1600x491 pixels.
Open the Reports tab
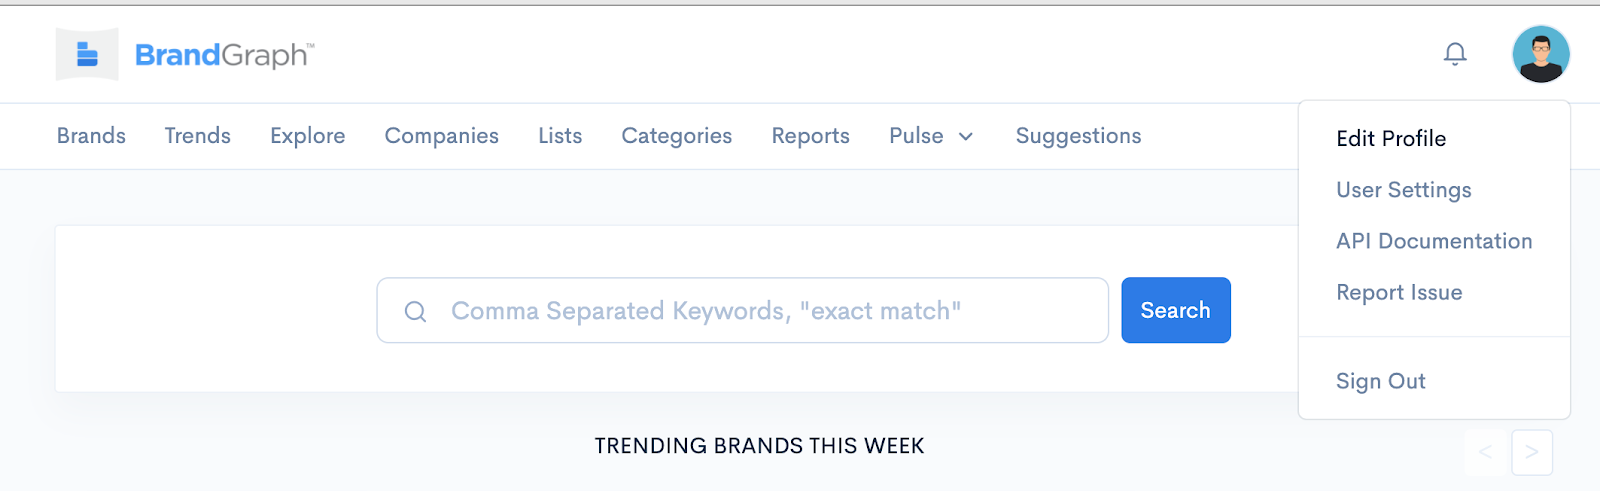tap(811, 136)
